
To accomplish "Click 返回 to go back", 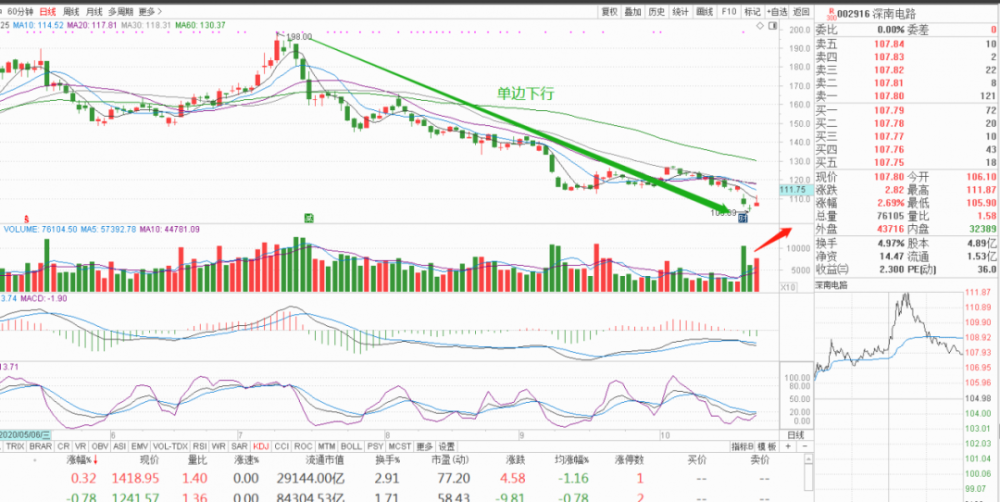I will point(801,11).
